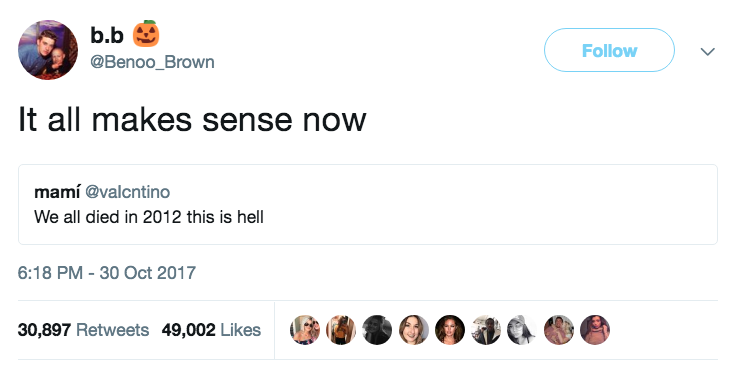The height and width of the screenshot is (368, 734).
Task: View the 30,897 Retweets list
Action: point(83,330)
